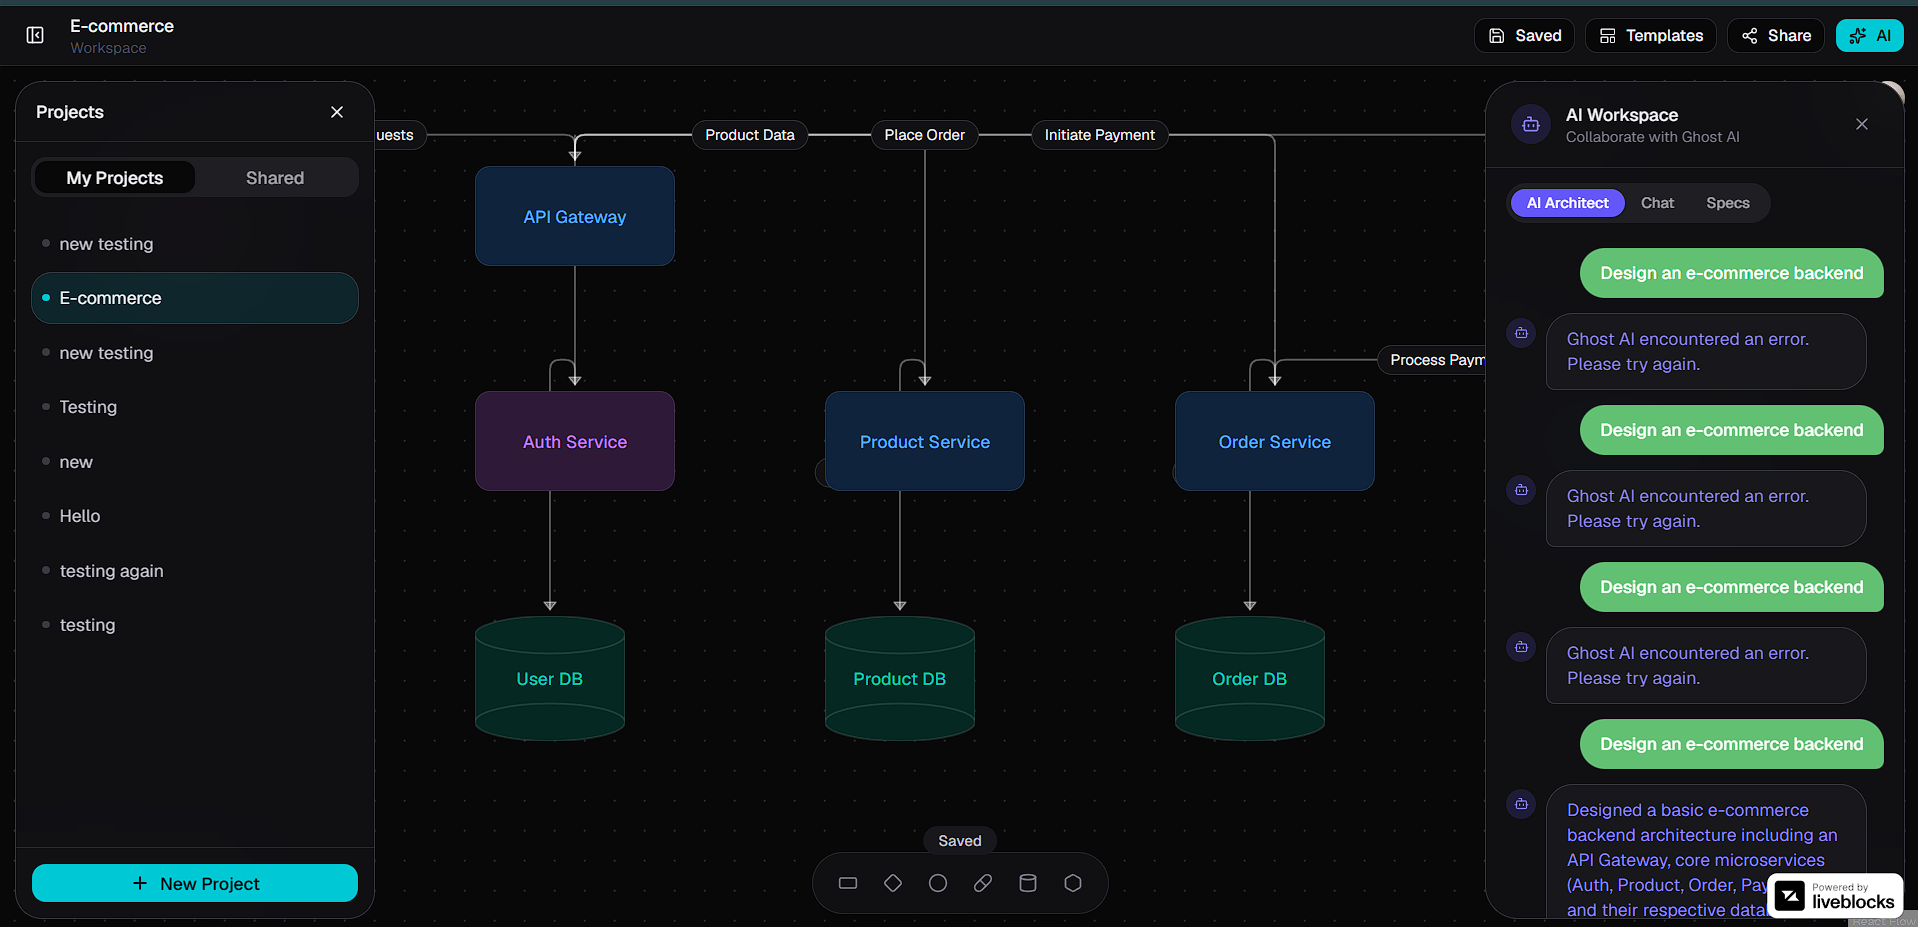Select the API Gateway node
Image resolution: width=1918 pixels, height=927 pixels.
click(x=575, y=216)
